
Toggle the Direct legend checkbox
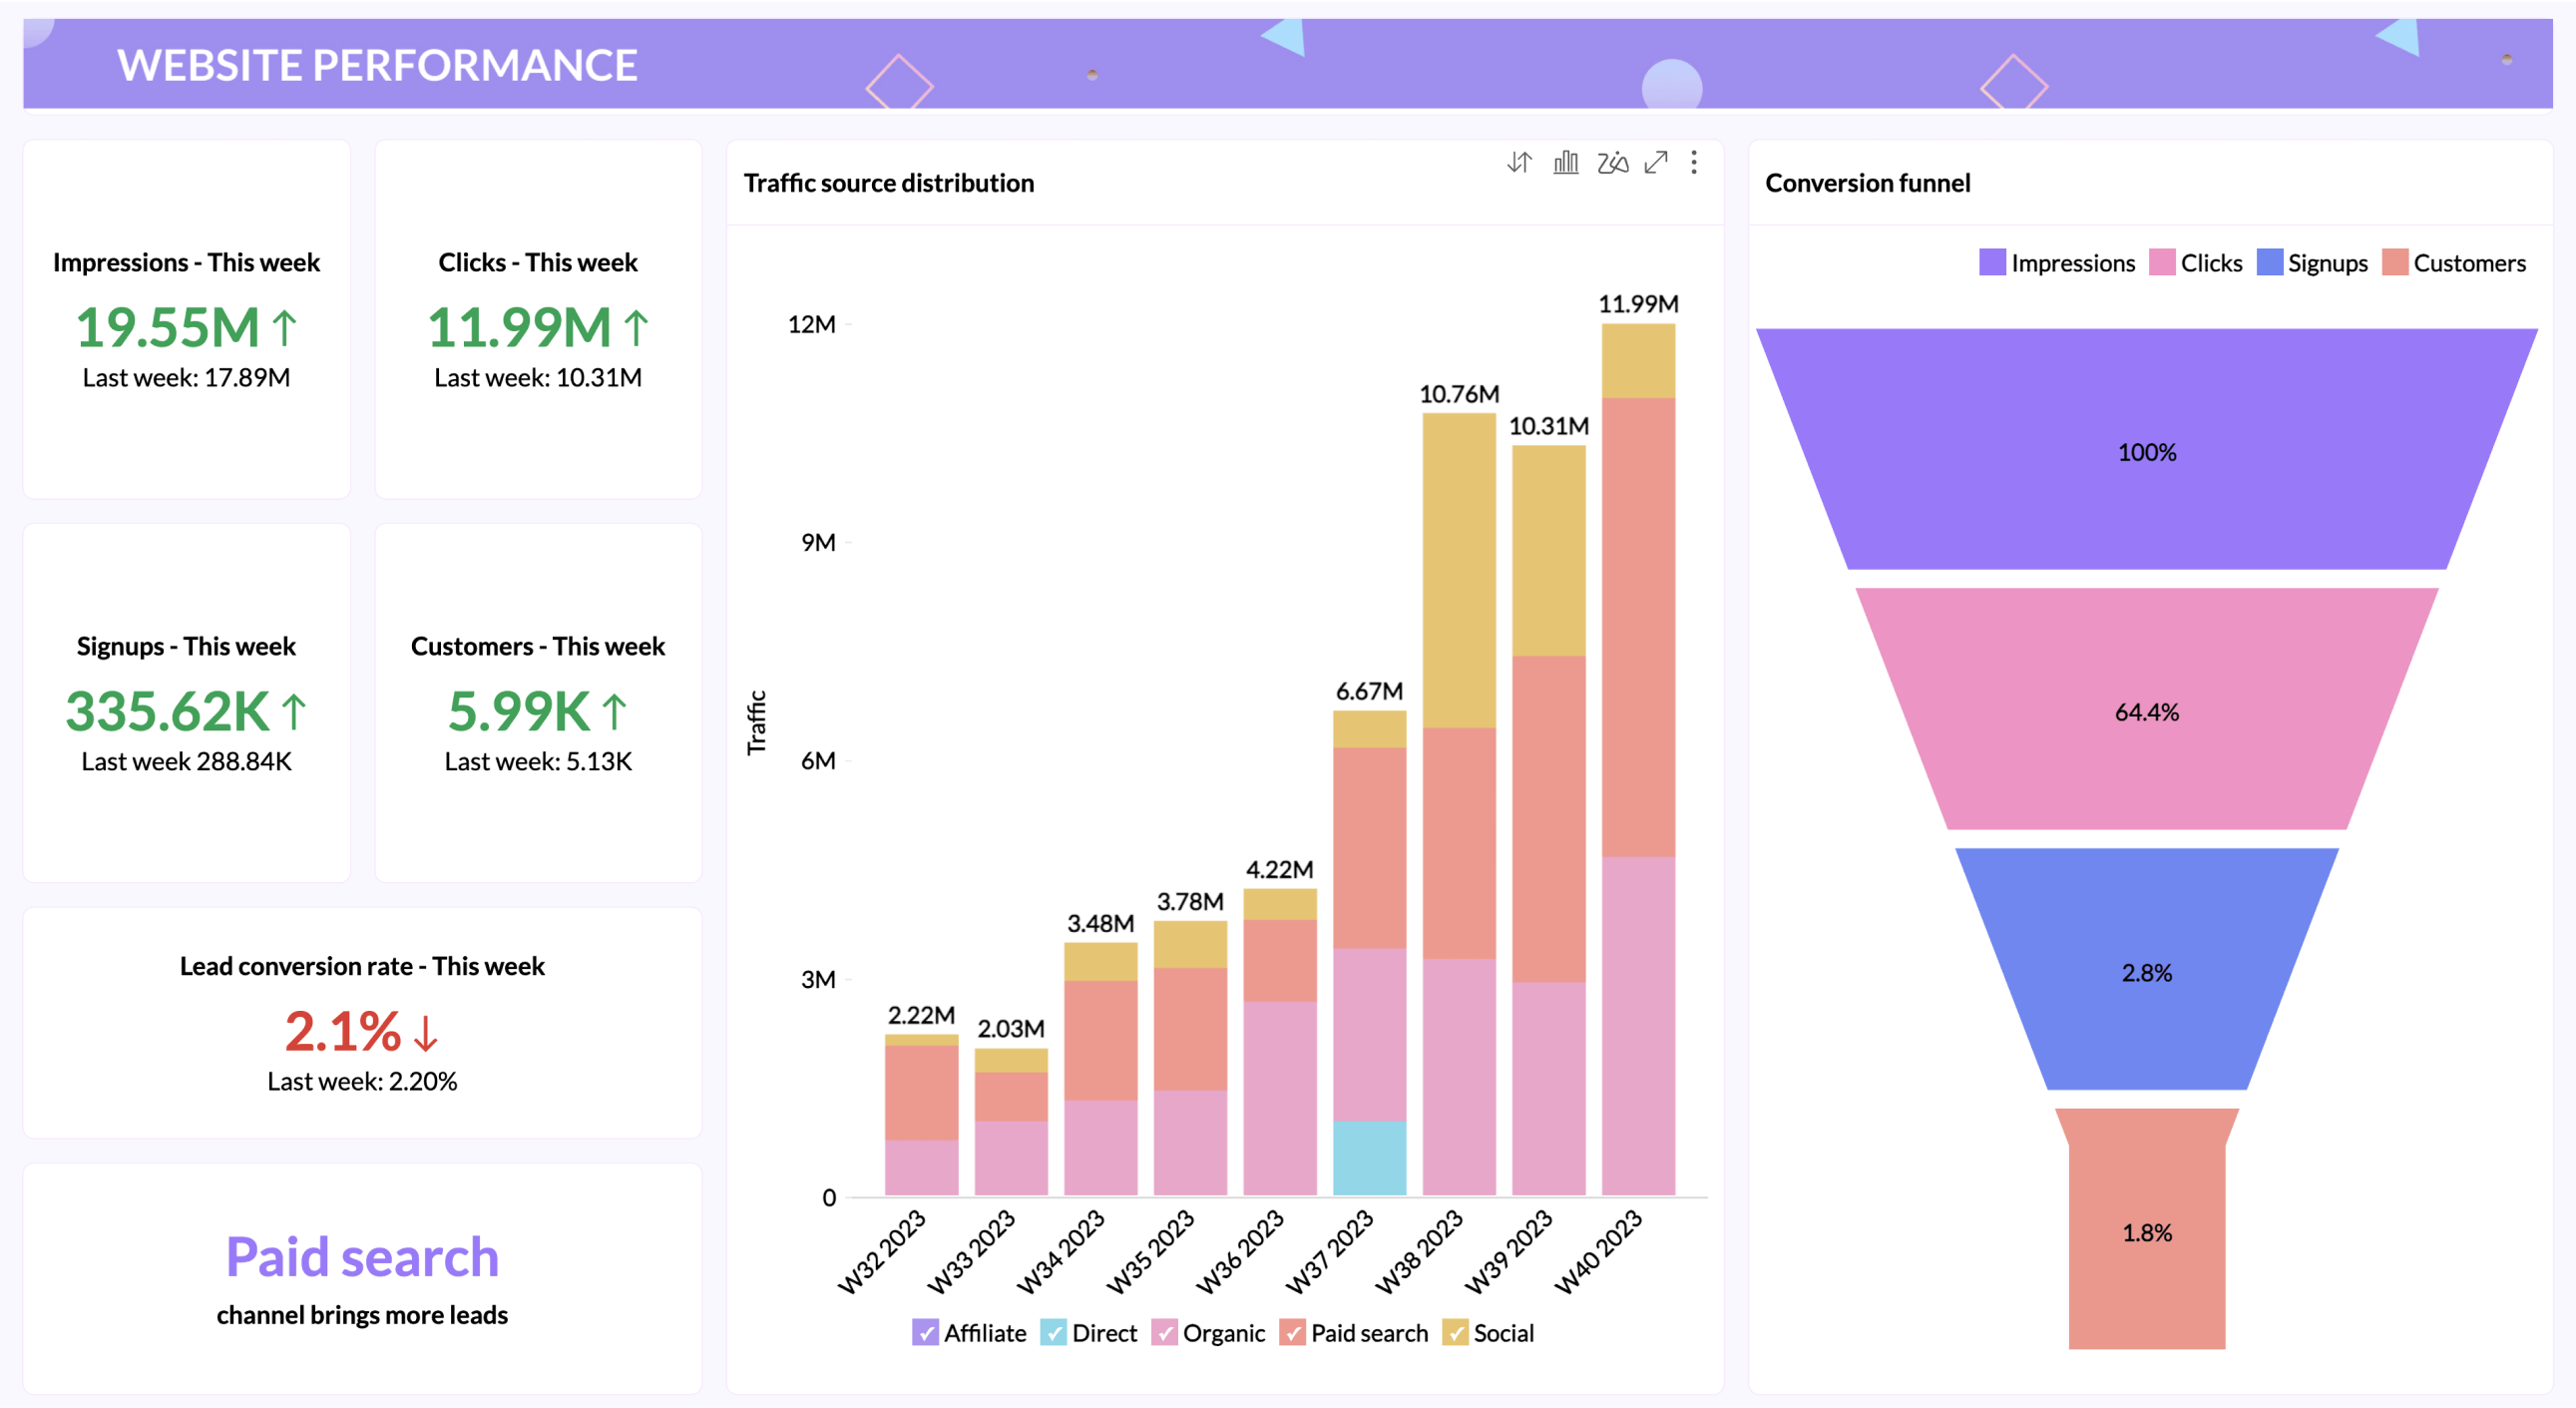click(x=1053, y=1333)
